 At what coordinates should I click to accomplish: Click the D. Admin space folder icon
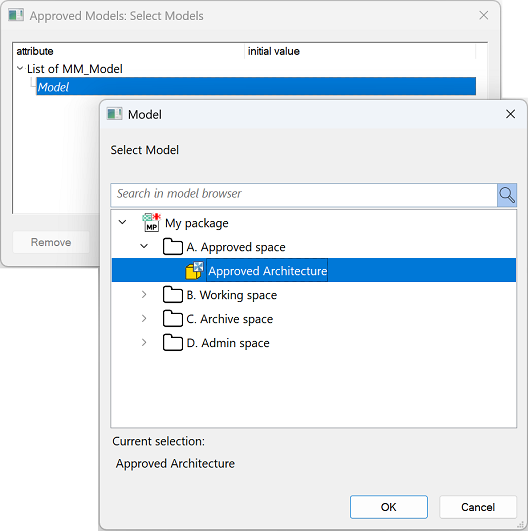pyautogui.click(x=173, y=343)
